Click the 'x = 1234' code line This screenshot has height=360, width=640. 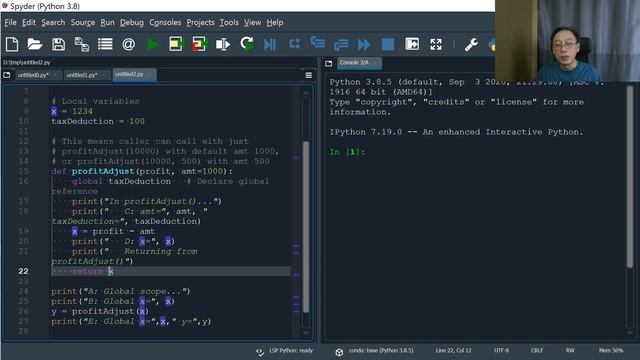click(x=72, y=111)
